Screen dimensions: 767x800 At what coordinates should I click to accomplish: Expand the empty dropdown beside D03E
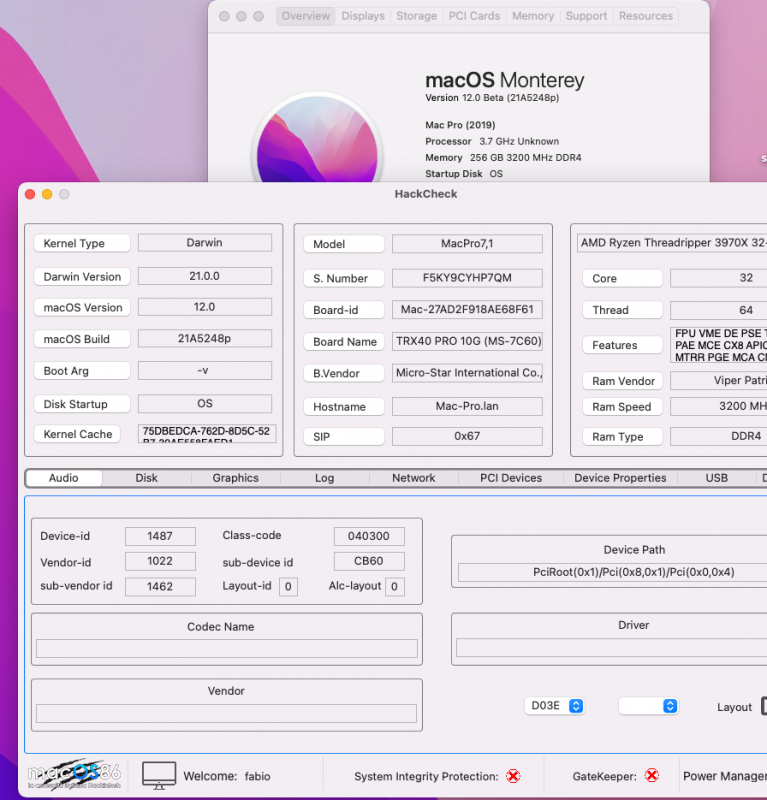point(648,706)
